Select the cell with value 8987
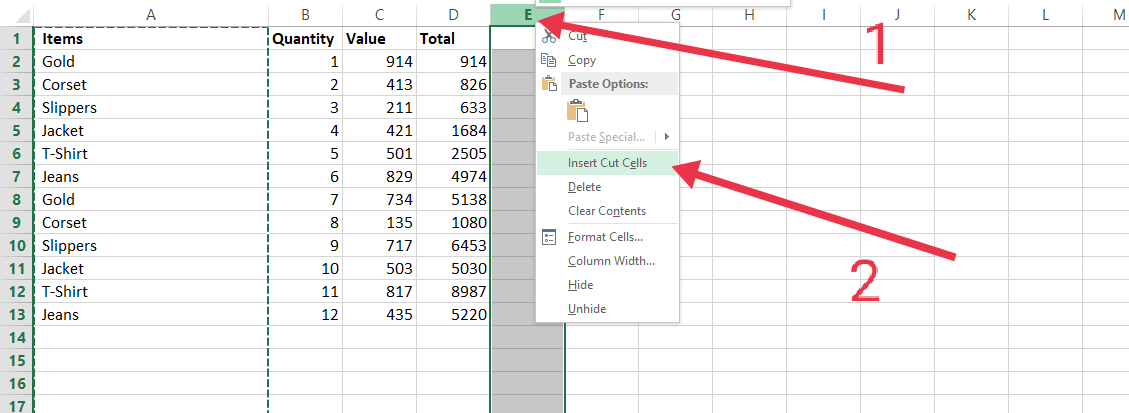Image resolution: width=1129 pixels, height=413 pixels. [453, 292]
